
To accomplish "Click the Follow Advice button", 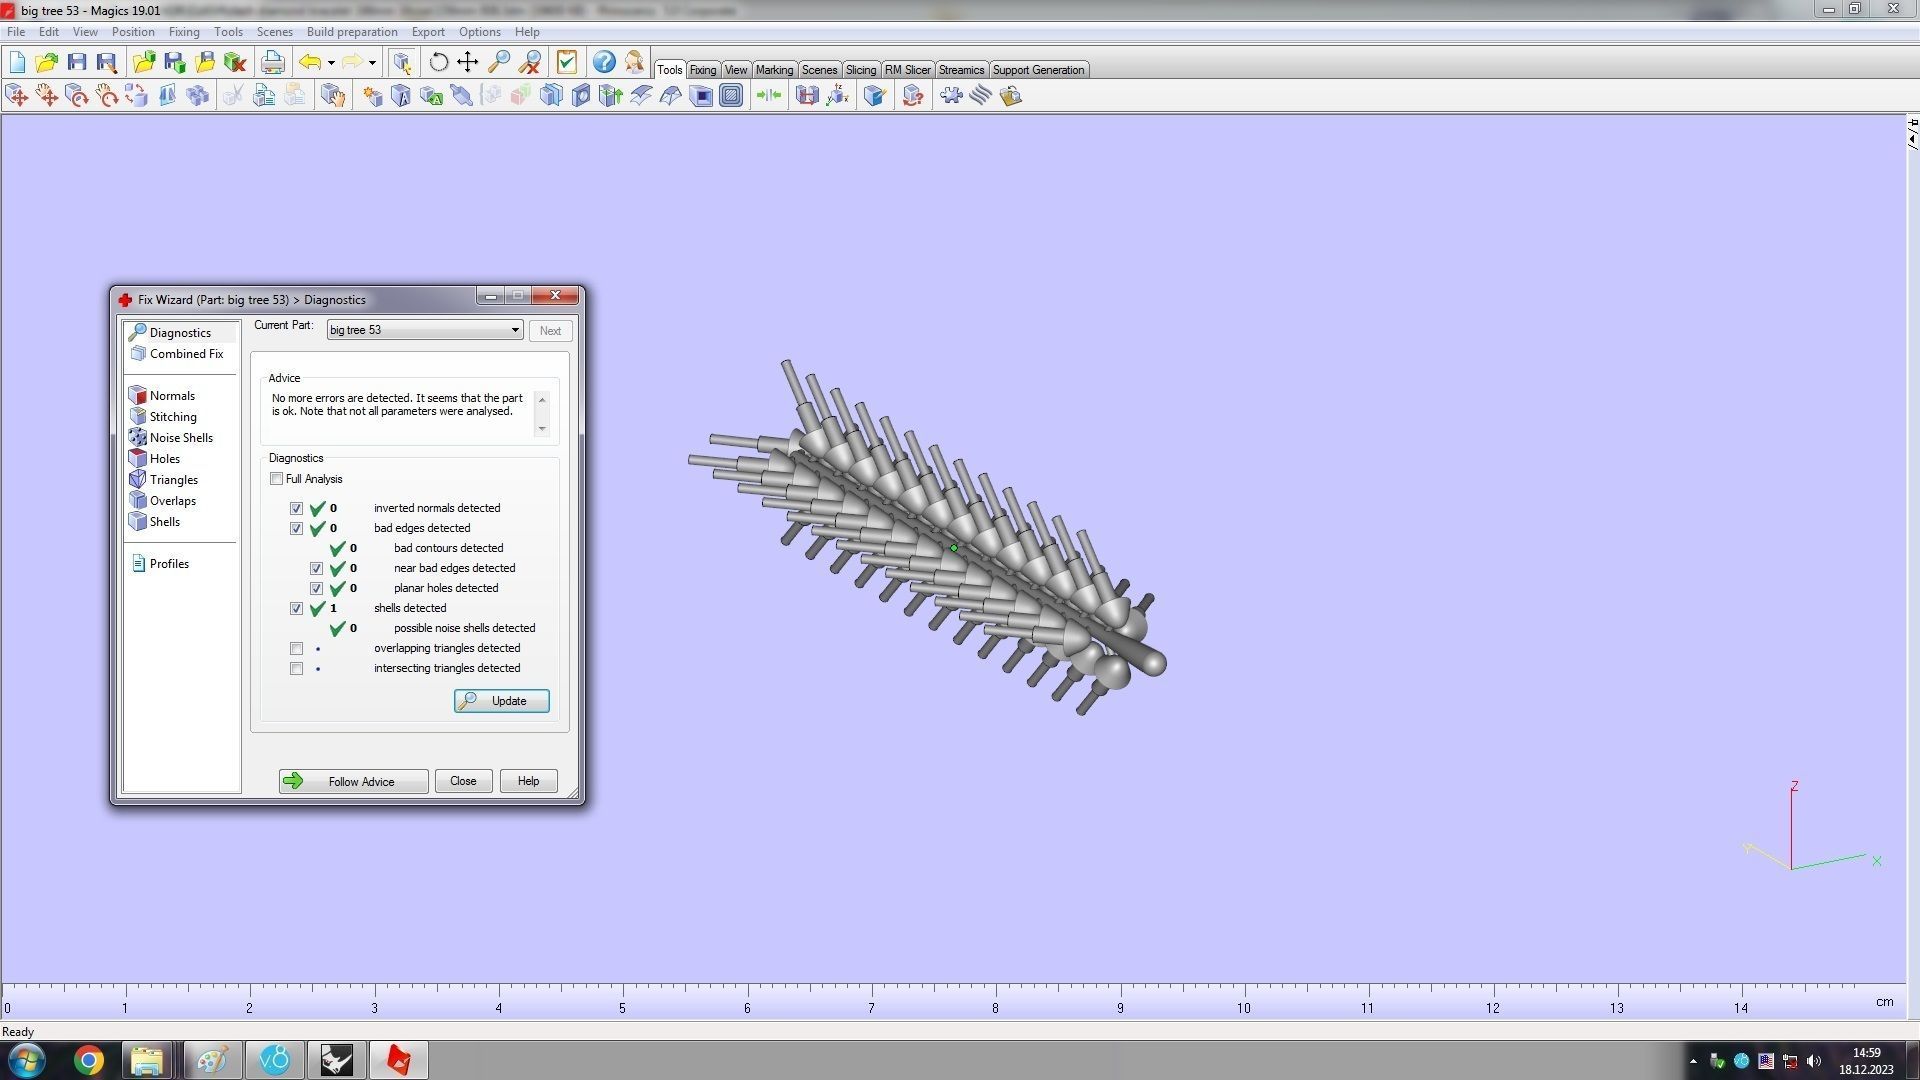I will point(353,782).
